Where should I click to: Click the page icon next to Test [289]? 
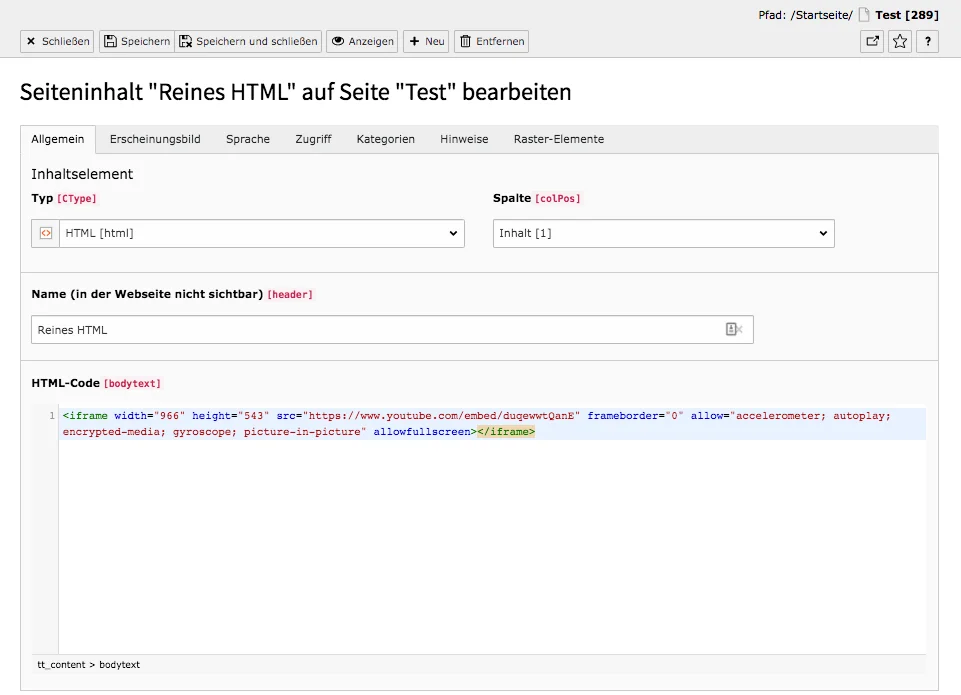tap(865, 14)
